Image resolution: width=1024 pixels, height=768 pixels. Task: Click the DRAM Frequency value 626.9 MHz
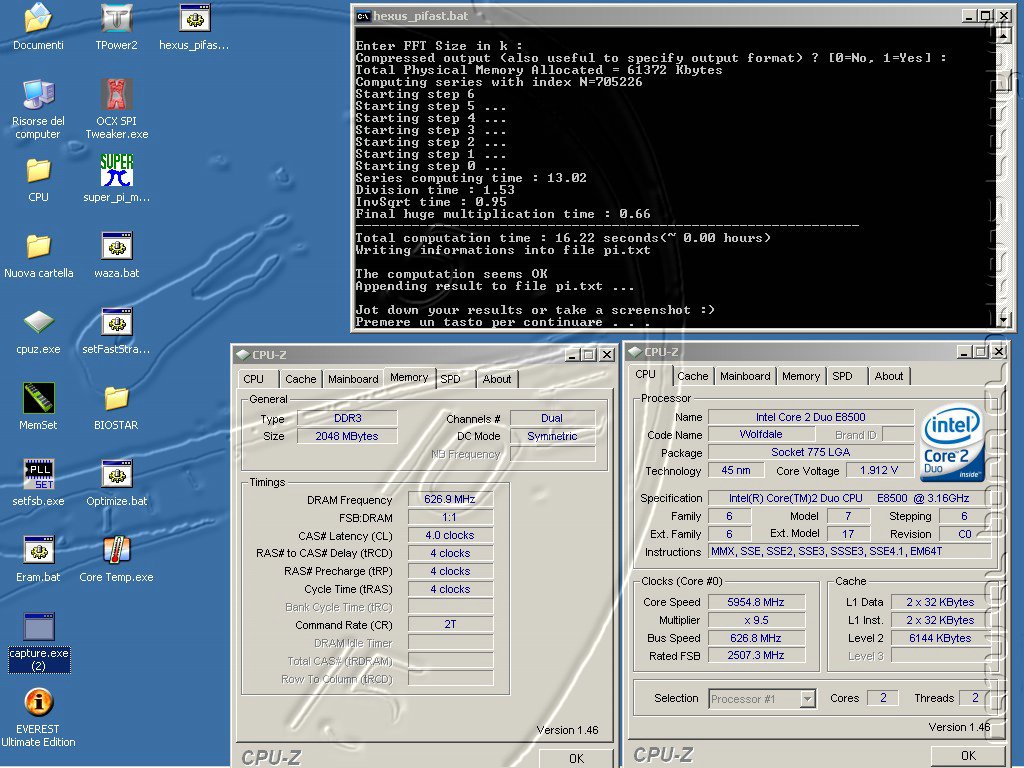pyautogui.click(x=450, y=500)
